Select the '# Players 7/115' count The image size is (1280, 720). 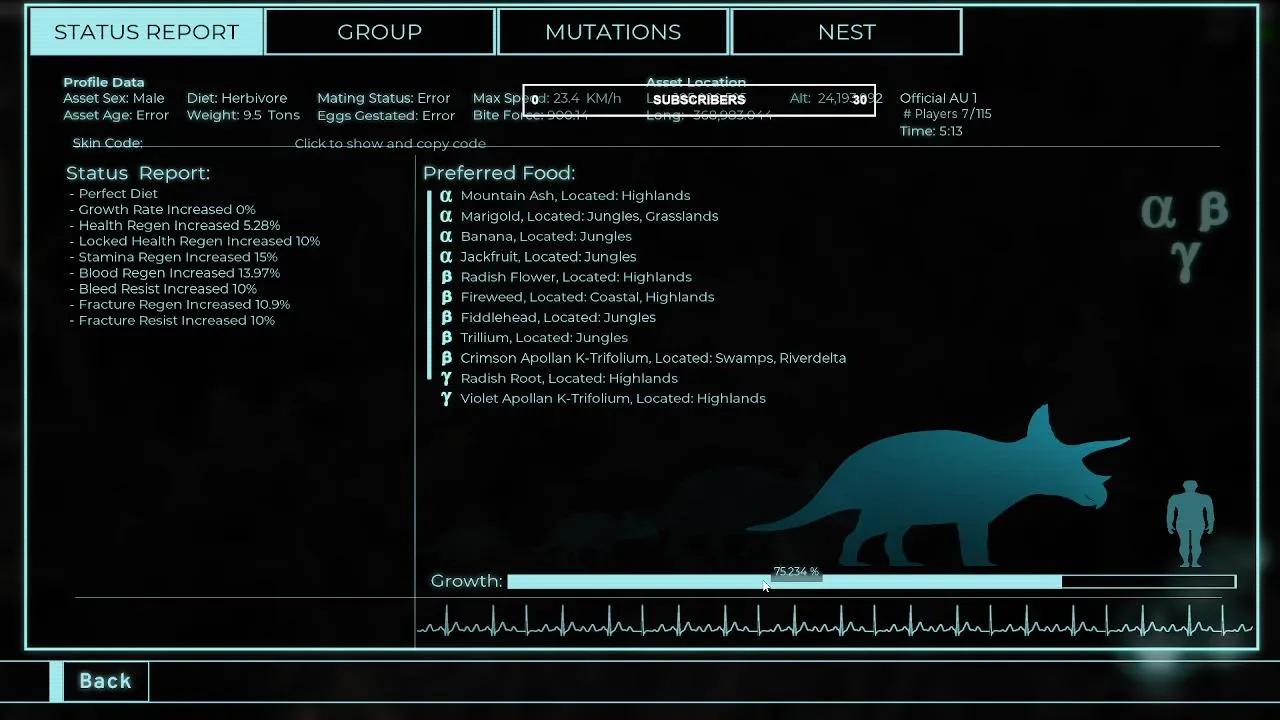click(x=947, y=115)
